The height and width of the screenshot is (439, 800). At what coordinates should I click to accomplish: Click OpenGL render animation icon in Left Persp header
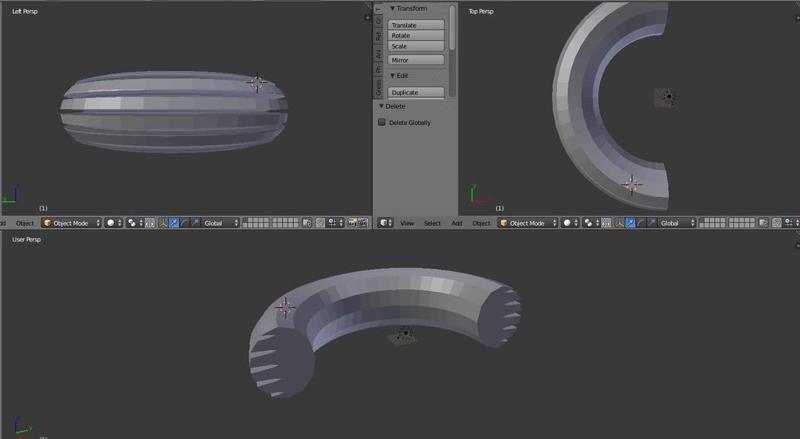coord(363,223)
